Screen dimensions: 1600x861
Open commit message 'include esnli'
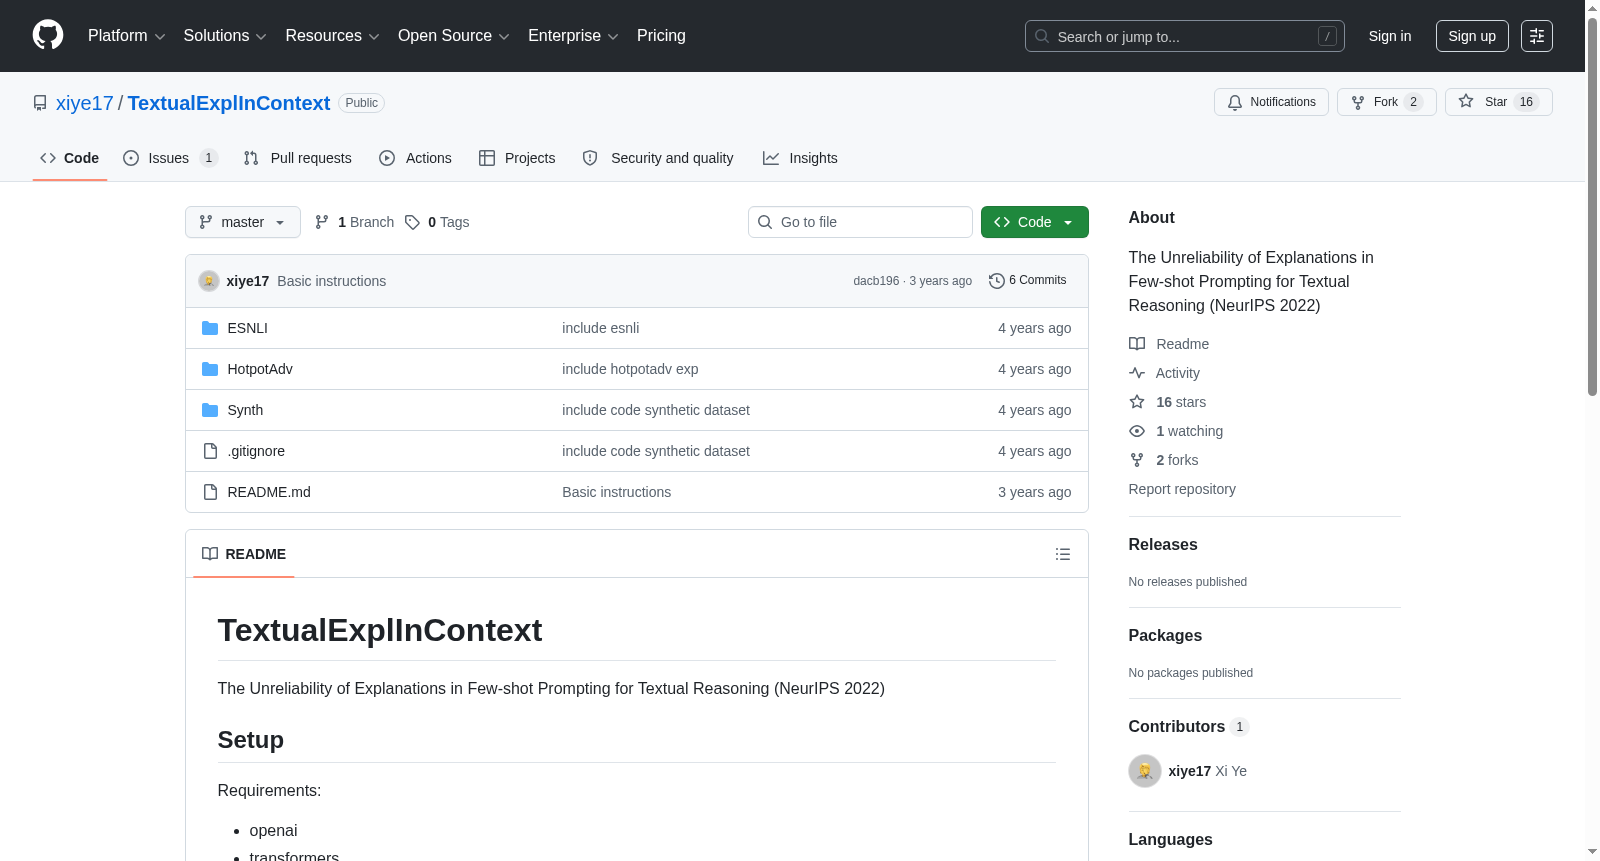pos(601,328)
